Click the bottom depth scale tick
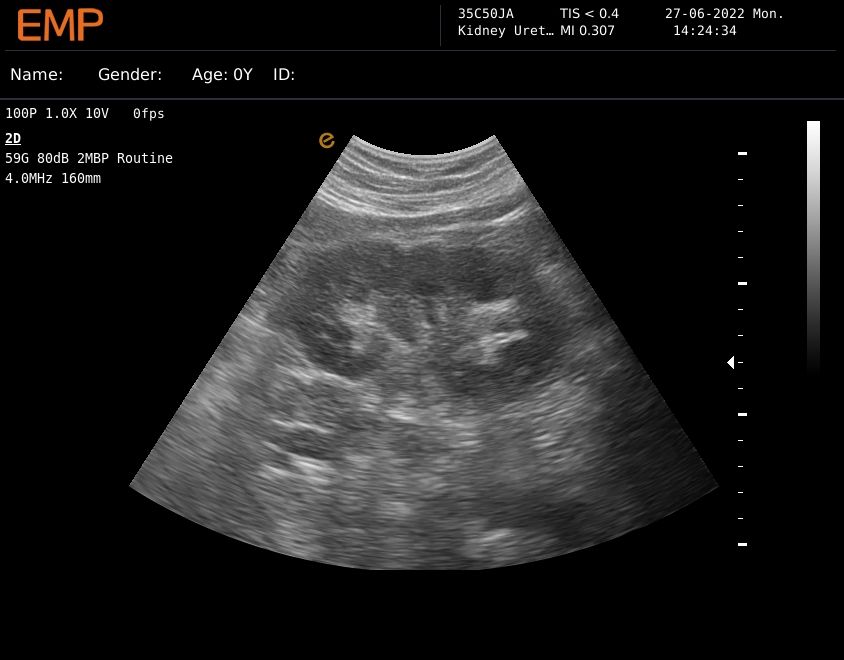 click(x=742, y=544)
